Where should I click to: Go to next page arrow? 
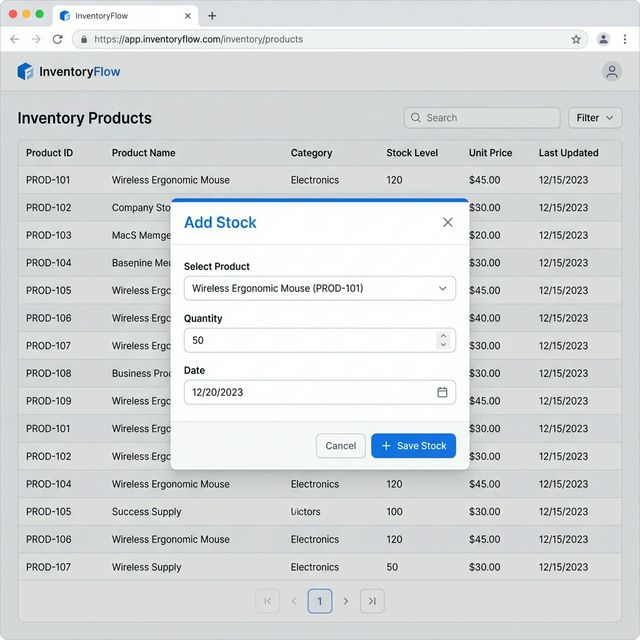346,601
